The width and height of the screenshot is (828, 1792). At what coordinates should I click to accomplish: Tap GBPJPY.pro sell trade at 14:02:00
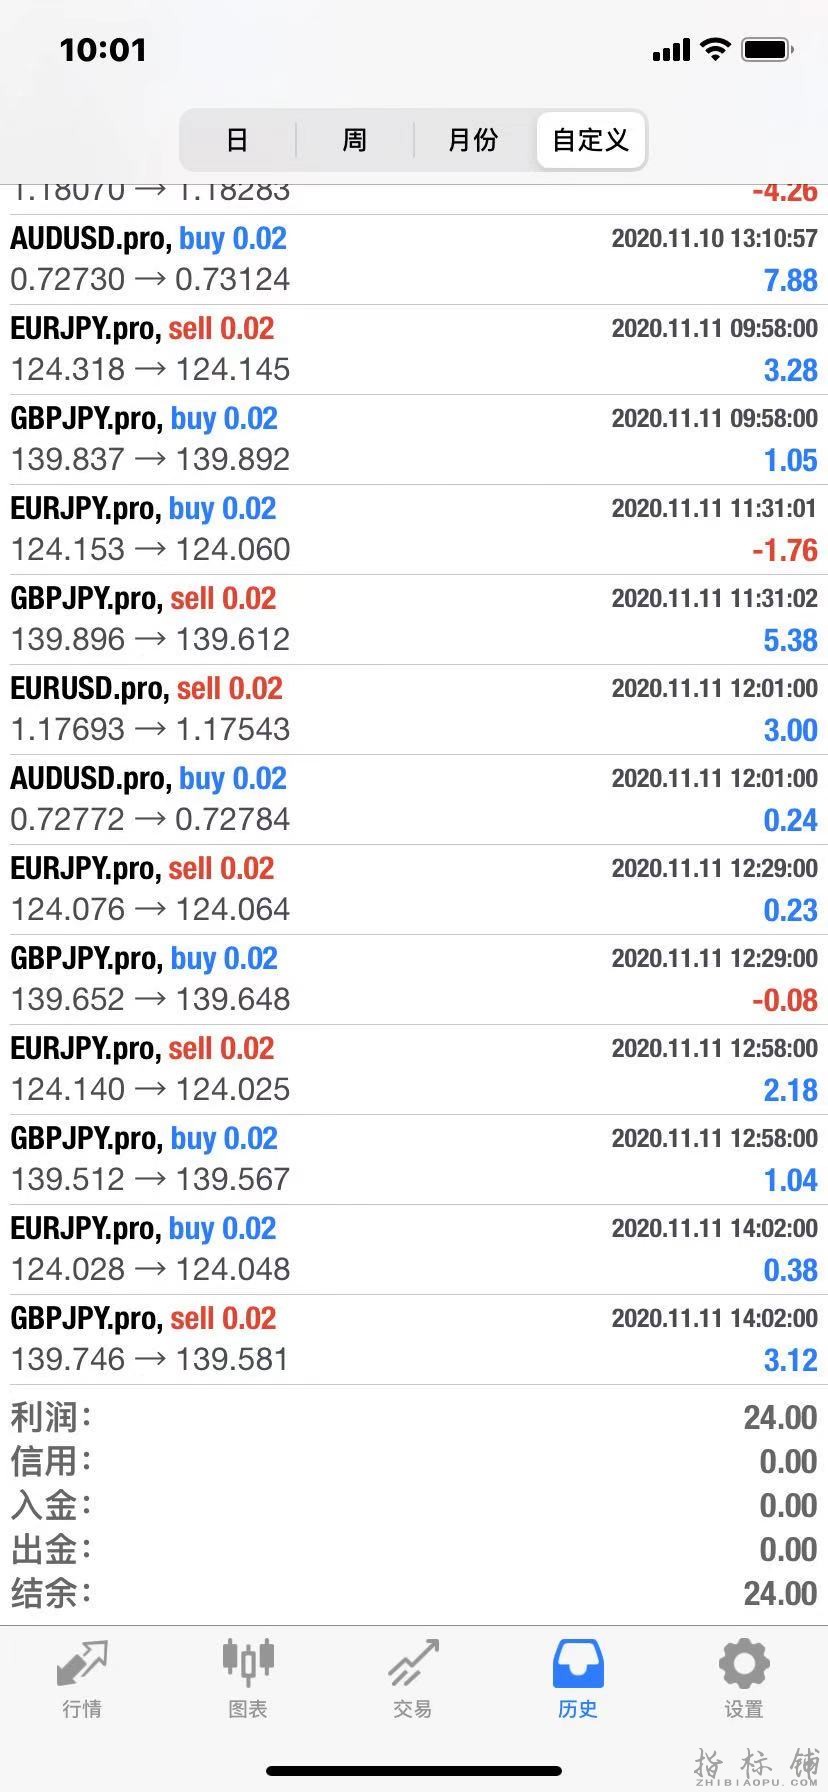click(x=414, y=1340)
